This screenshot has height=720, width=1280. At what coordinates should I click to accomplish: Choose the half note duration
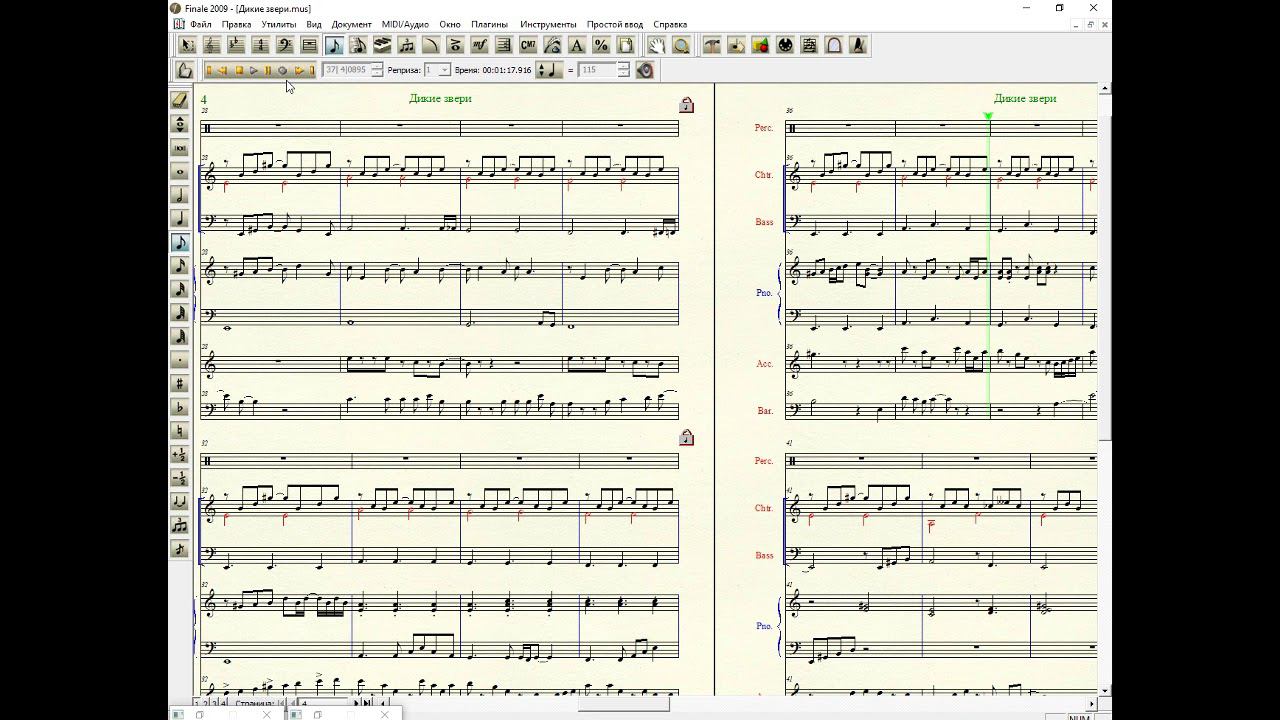180,196
